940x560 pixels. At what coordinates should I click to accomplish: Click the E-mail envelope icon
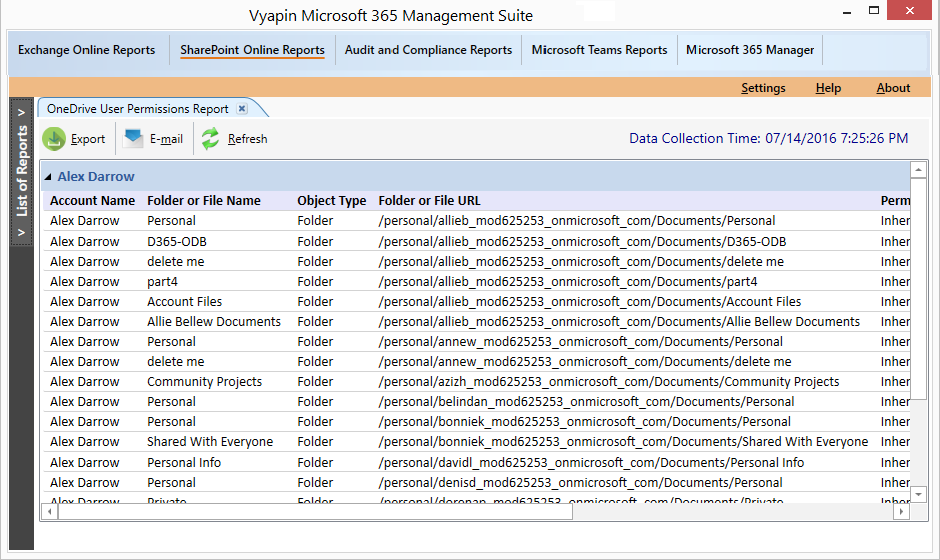[133, 139]
